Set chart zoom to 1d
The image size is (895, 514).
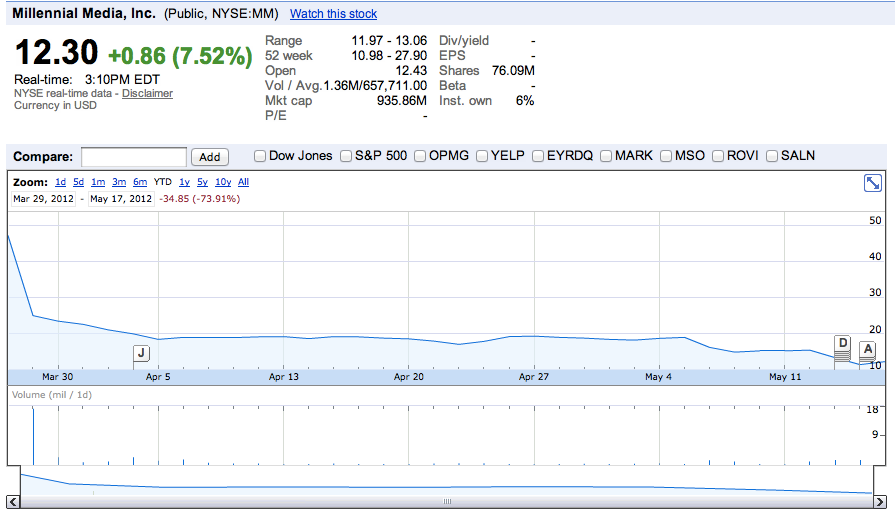coord(60,182)
